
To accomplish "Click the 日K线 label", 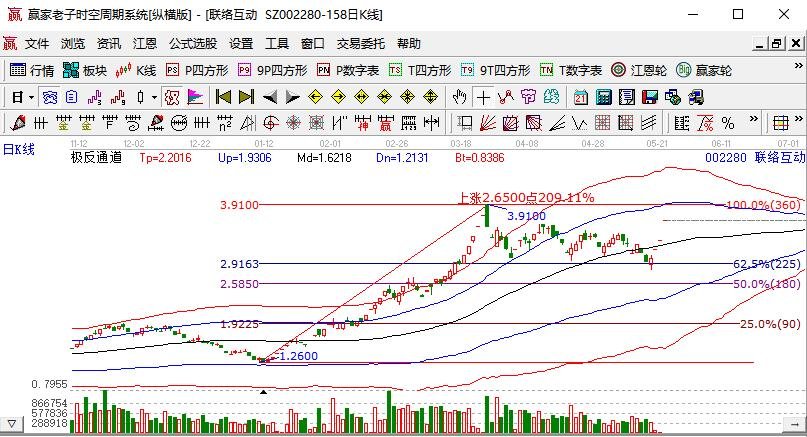I will pyautogui.click(x=19, y=150).
